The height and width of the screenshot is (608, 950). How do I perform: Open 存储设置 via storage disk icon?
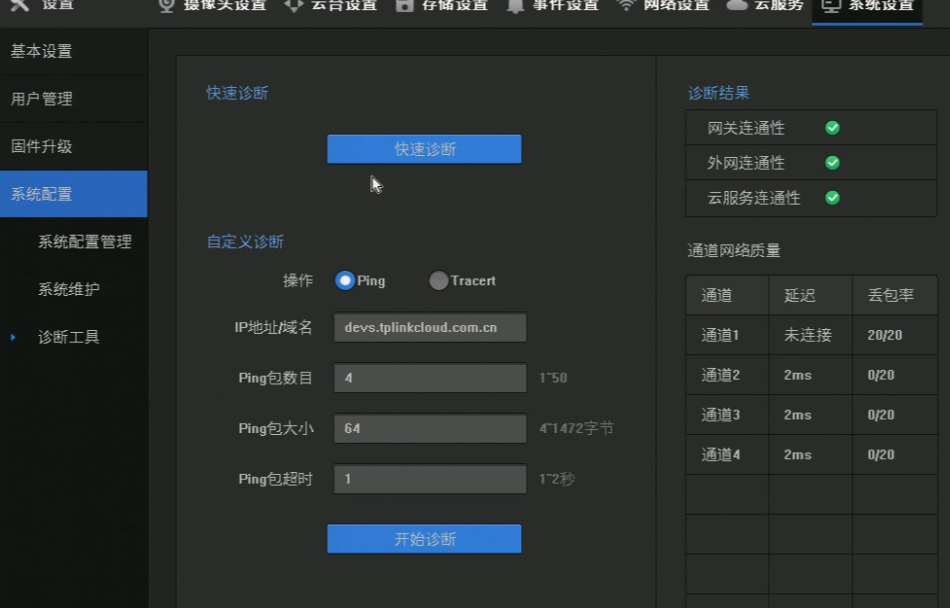[x=406, y=6]
